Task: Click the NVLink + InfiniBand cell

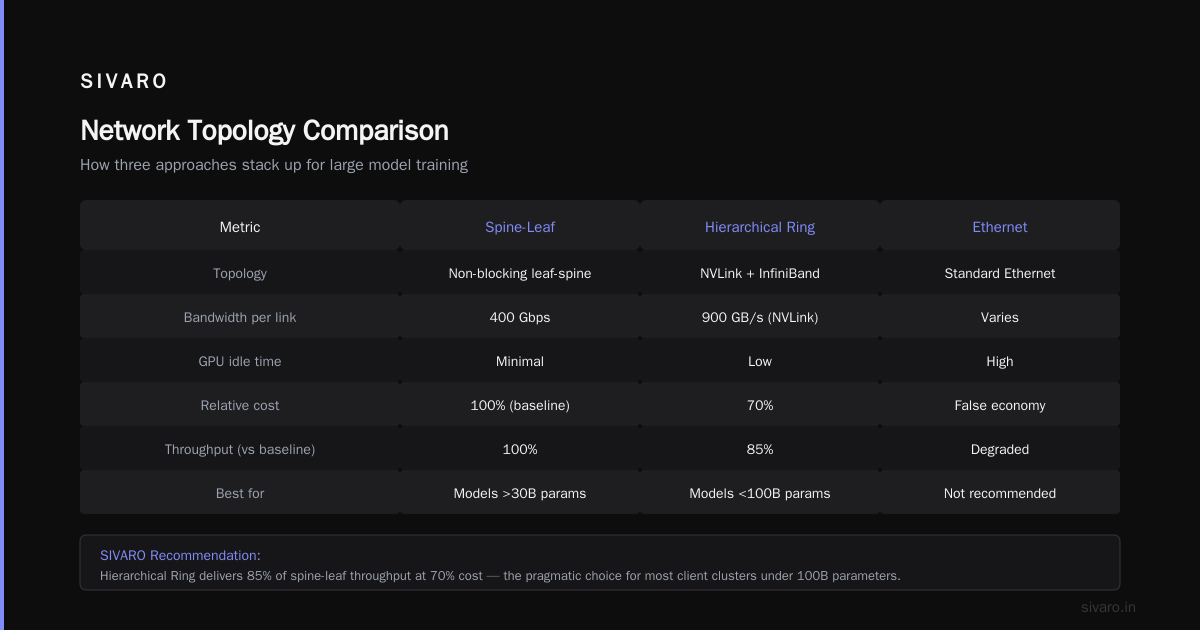Action: [x=760, y=273]
